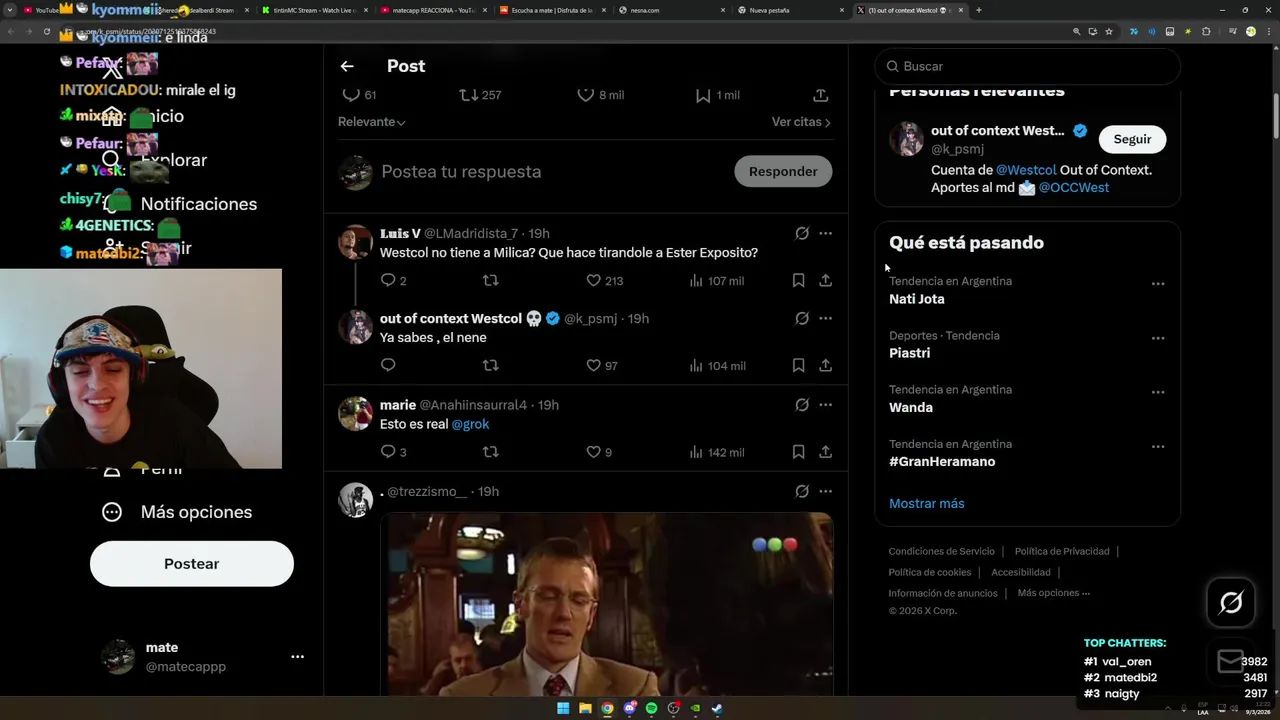Switch to the Nueva pestaña browser tab

tap(792, 10)
